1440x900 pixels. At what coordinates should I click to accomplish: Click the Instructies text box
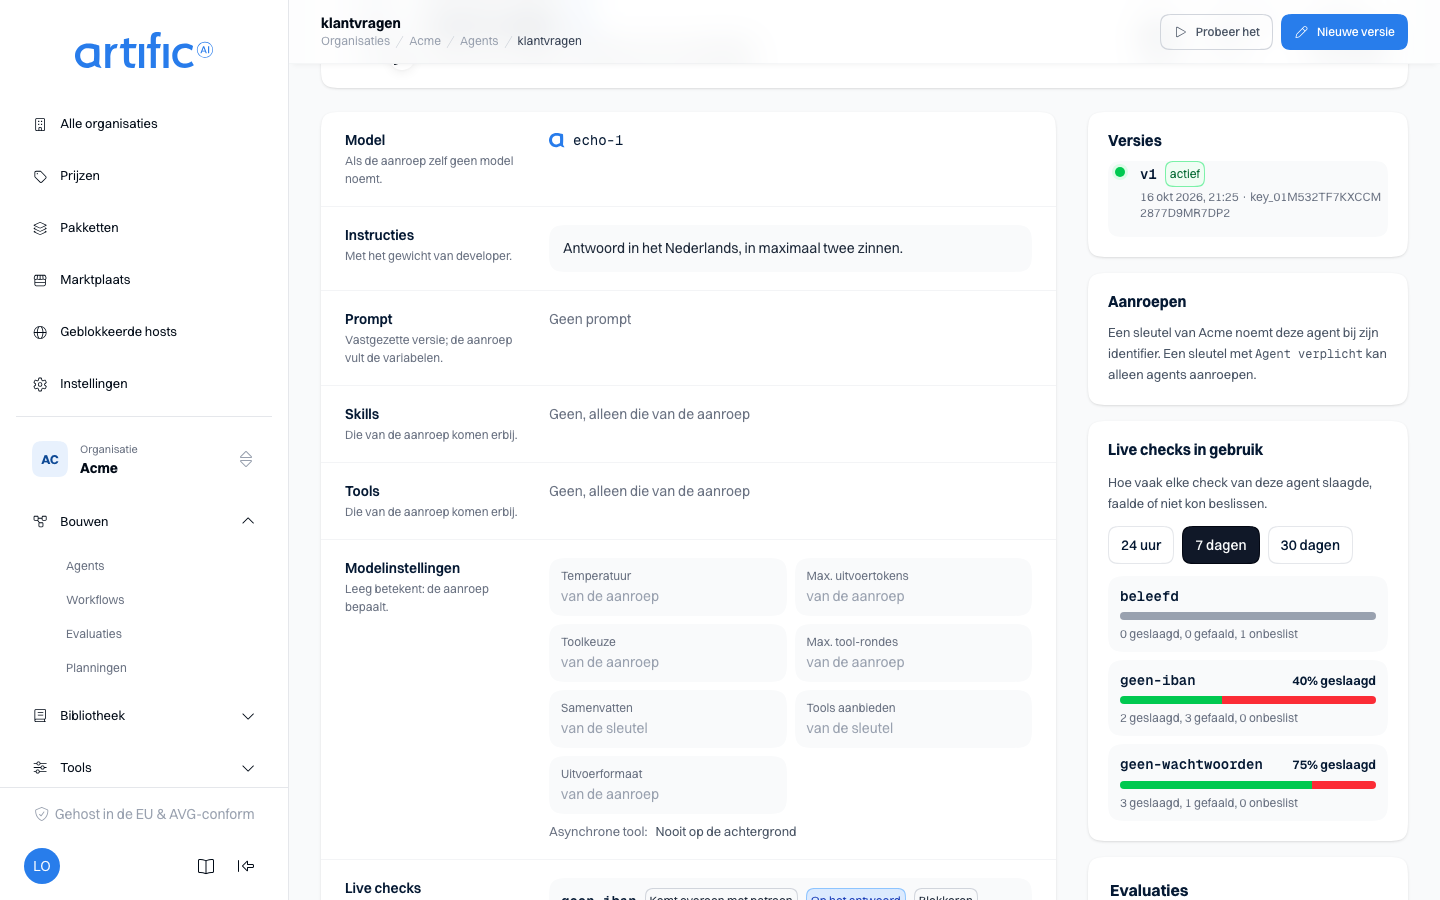click(x=790, y=248)
